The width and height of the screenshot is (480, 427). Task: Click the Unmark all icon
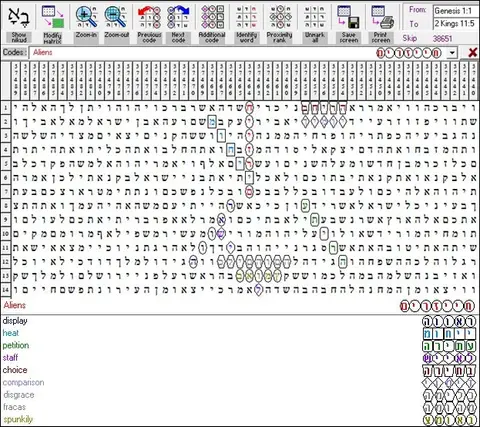pyautogui.click(x=315, y=17)
